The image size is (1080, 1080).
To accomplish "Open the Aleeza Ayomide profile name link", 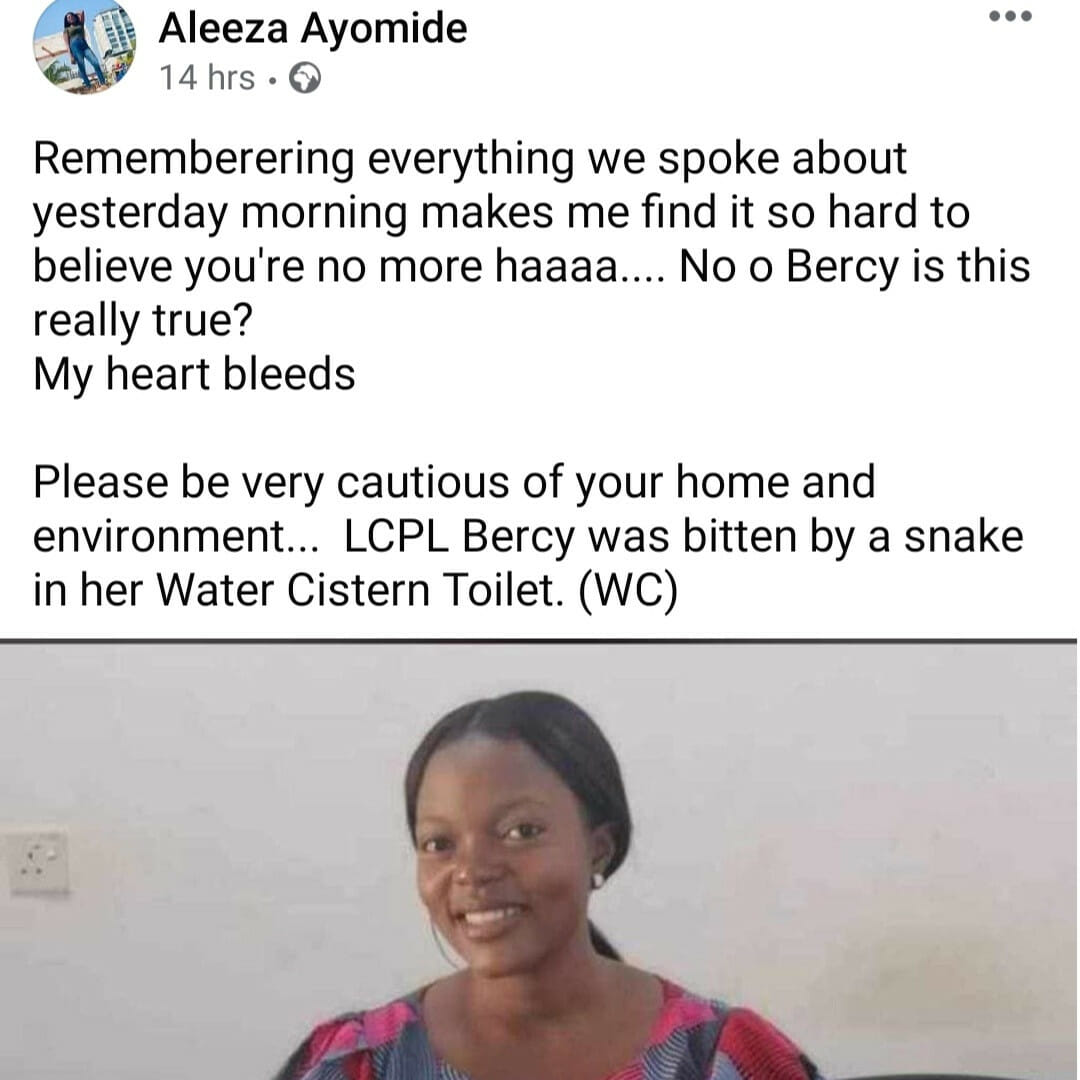I will click(312, 28).
